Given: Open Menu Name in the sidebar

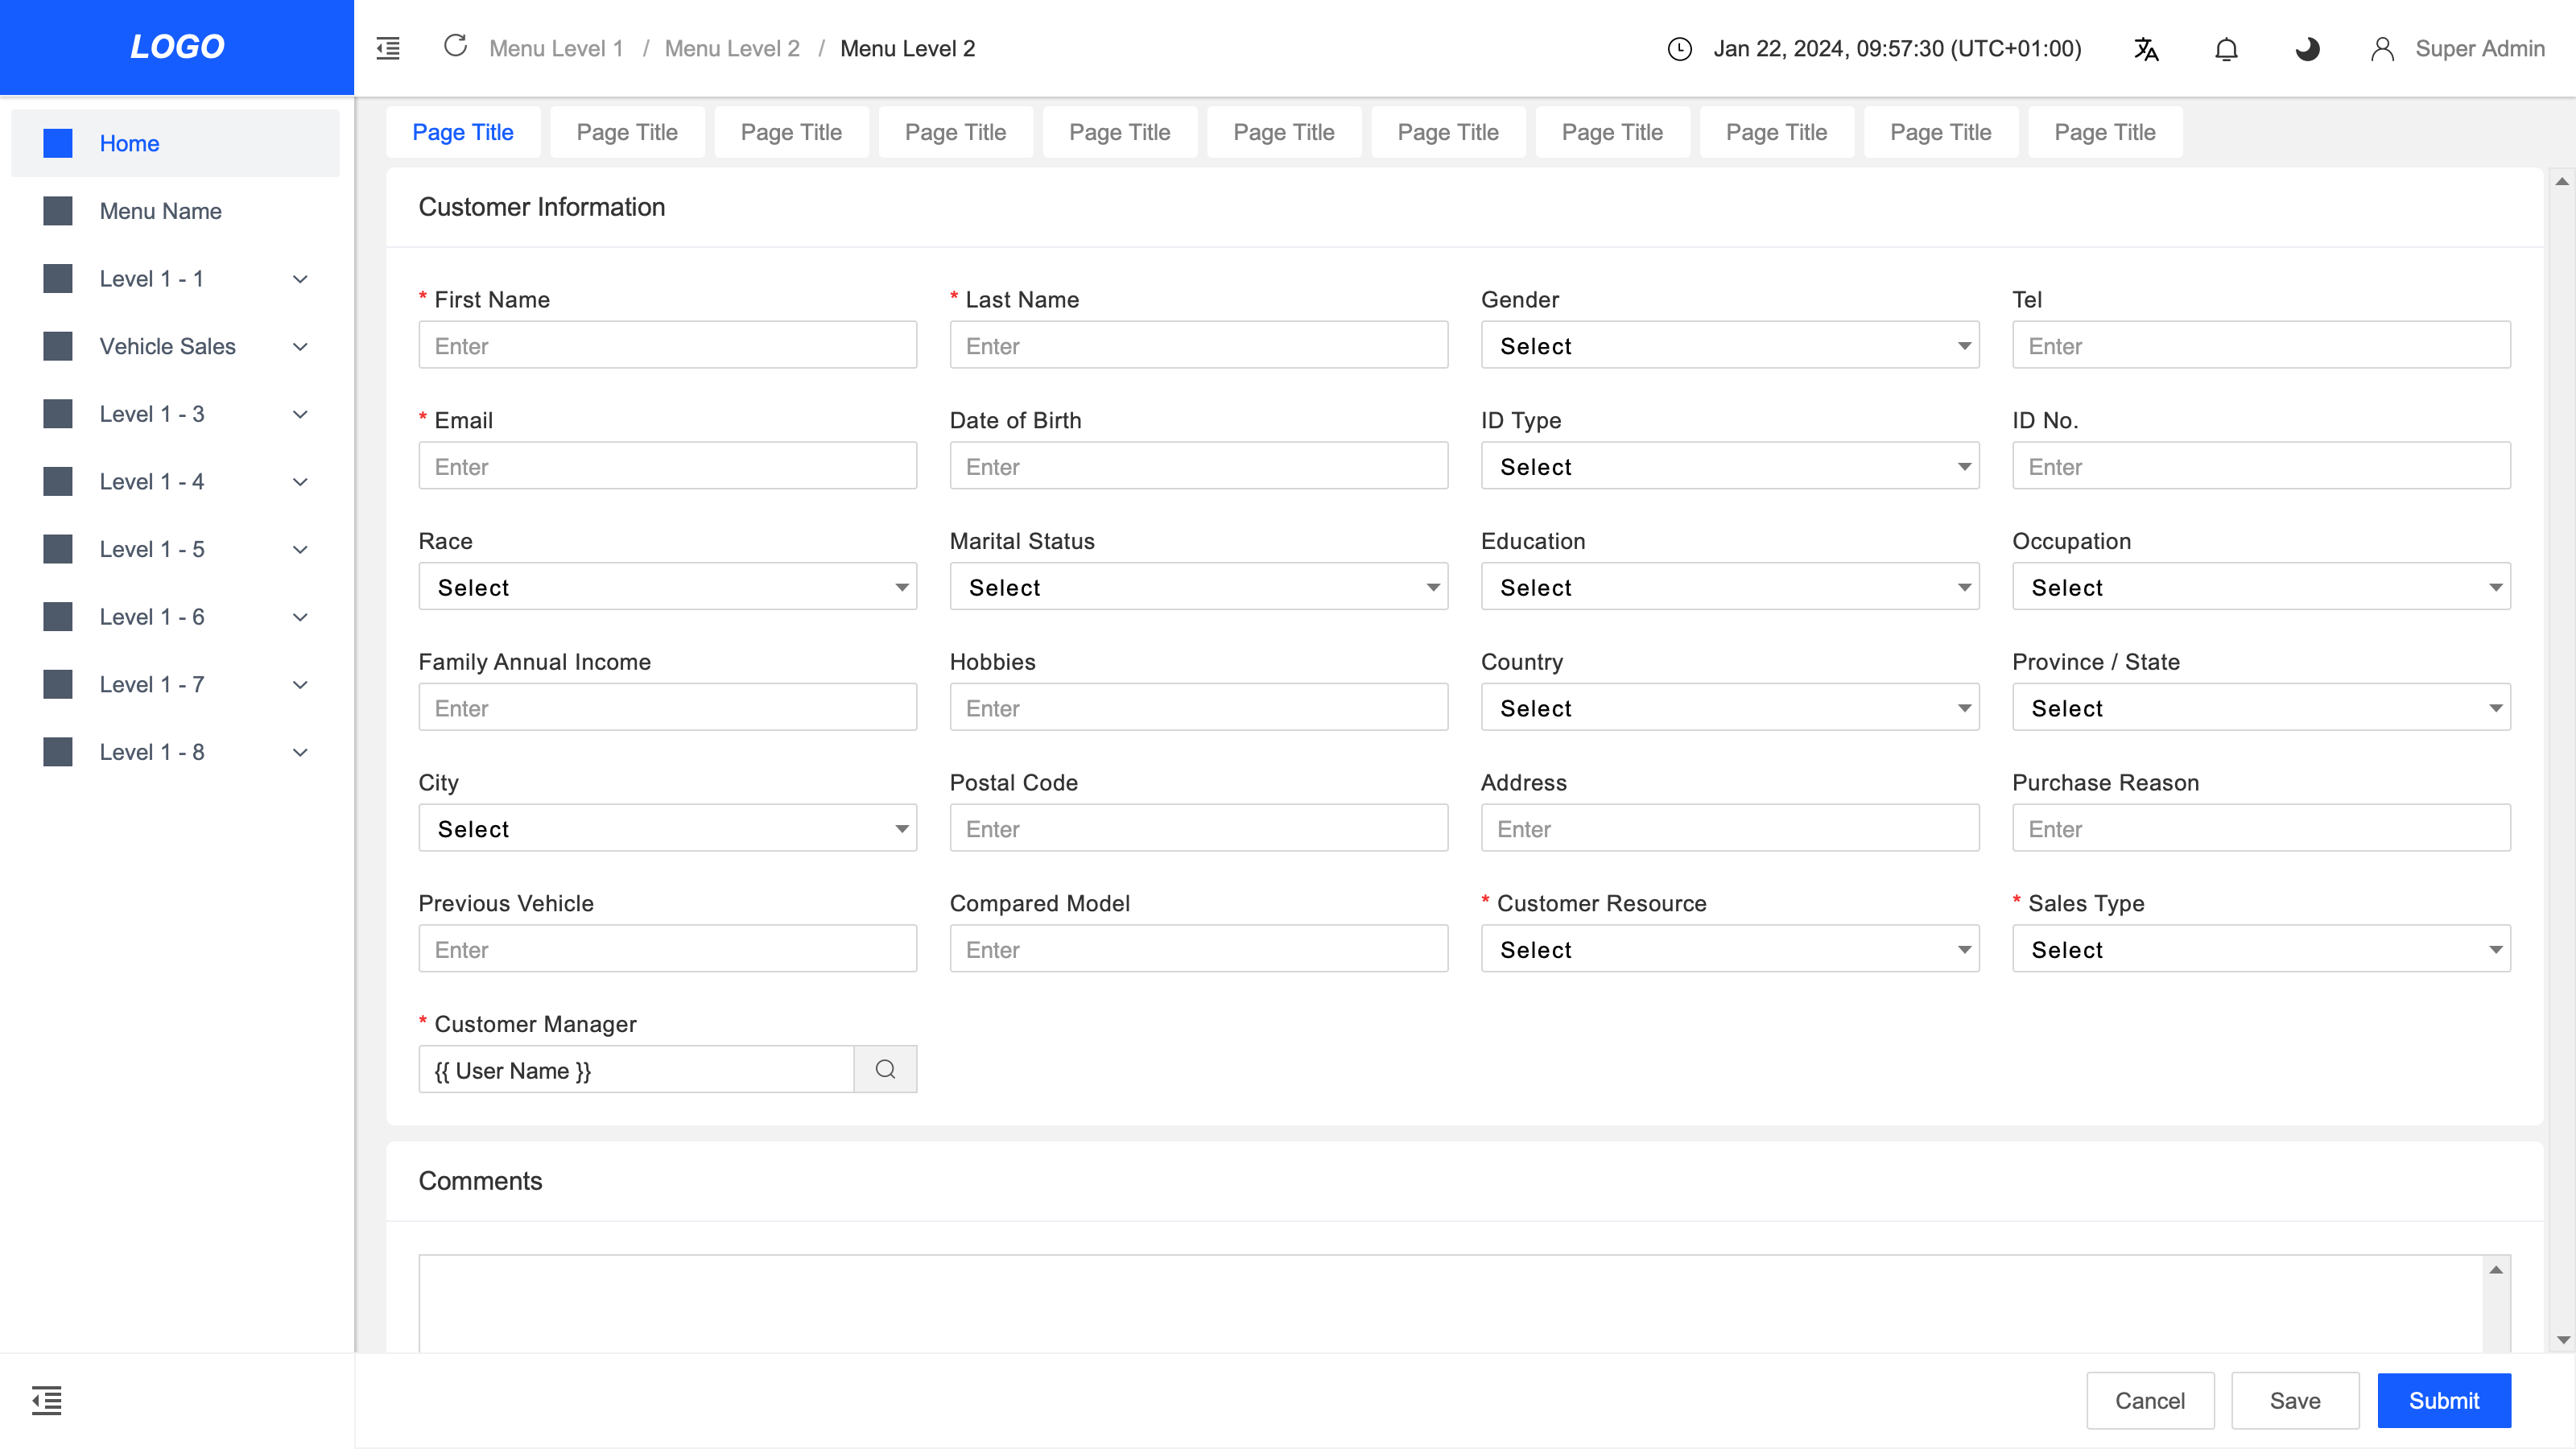Looking at the screenshot, I should click(x=175, y=211).
